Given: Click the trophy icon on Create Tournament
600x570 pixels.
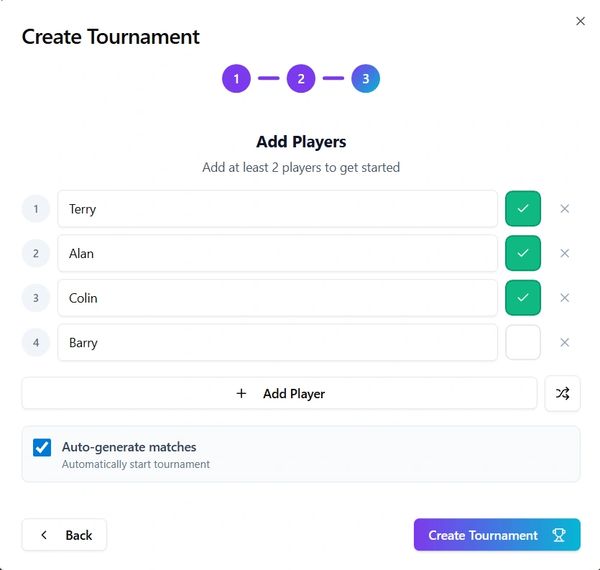Looking at the screenshot, I should (559, 535).
